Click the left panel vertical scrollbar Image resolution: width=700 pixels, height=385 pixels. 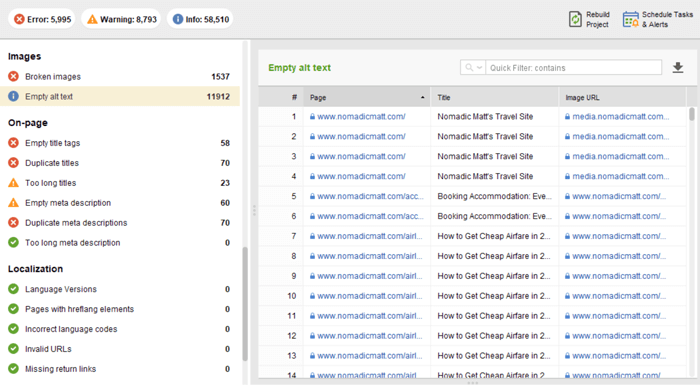coord(245,304)
